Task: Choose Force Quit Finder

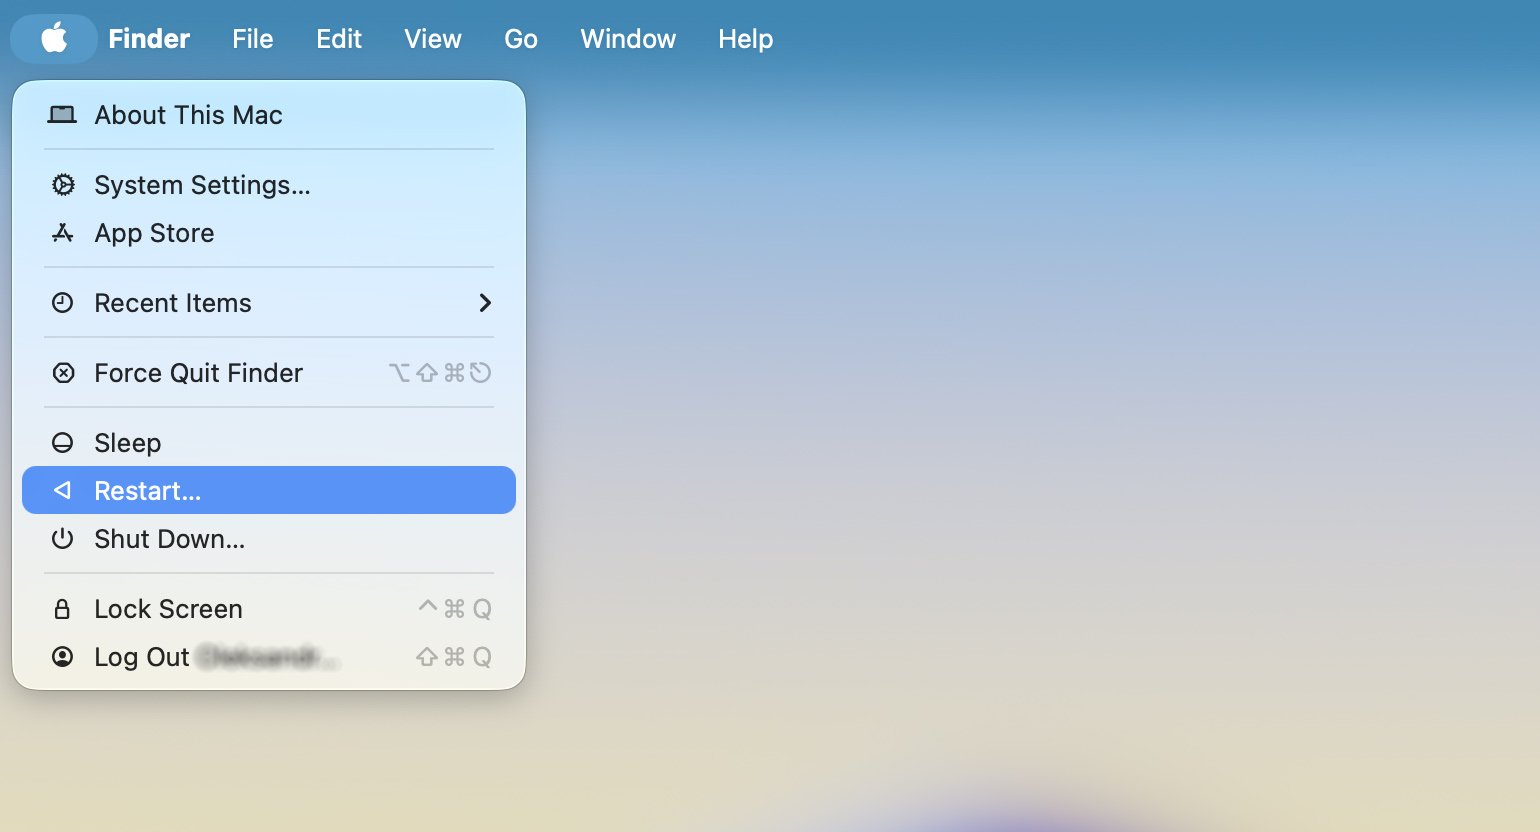Action: pyautogui.click(x=269, y=373)
